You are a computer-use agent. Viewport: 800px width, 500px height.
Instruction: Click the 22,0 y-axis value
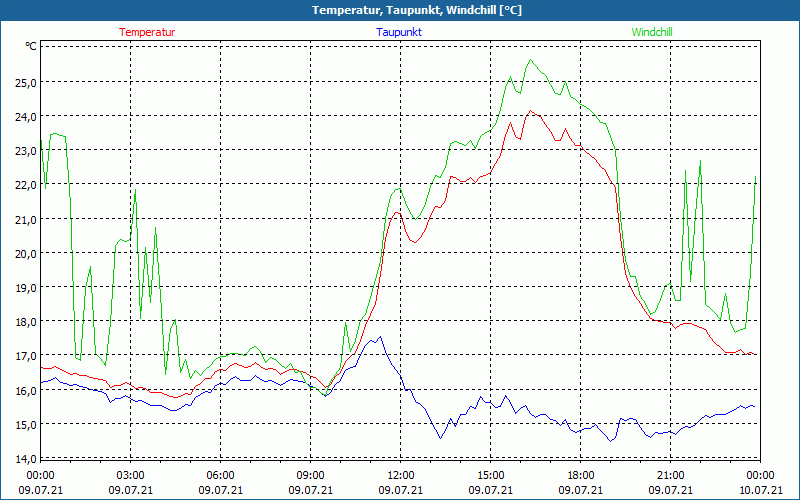pyautogui.click(x=26, y=185)
